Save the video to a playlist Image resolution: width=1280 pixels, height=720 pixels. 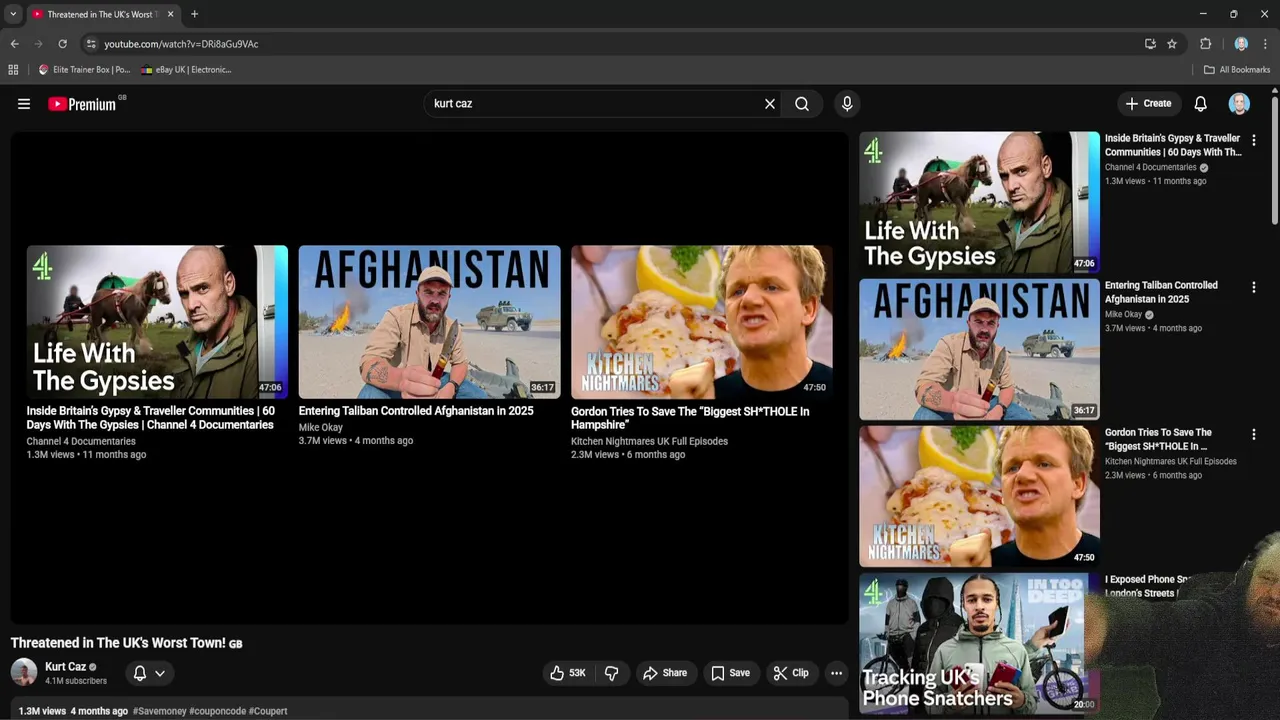(x=730, y=673)
